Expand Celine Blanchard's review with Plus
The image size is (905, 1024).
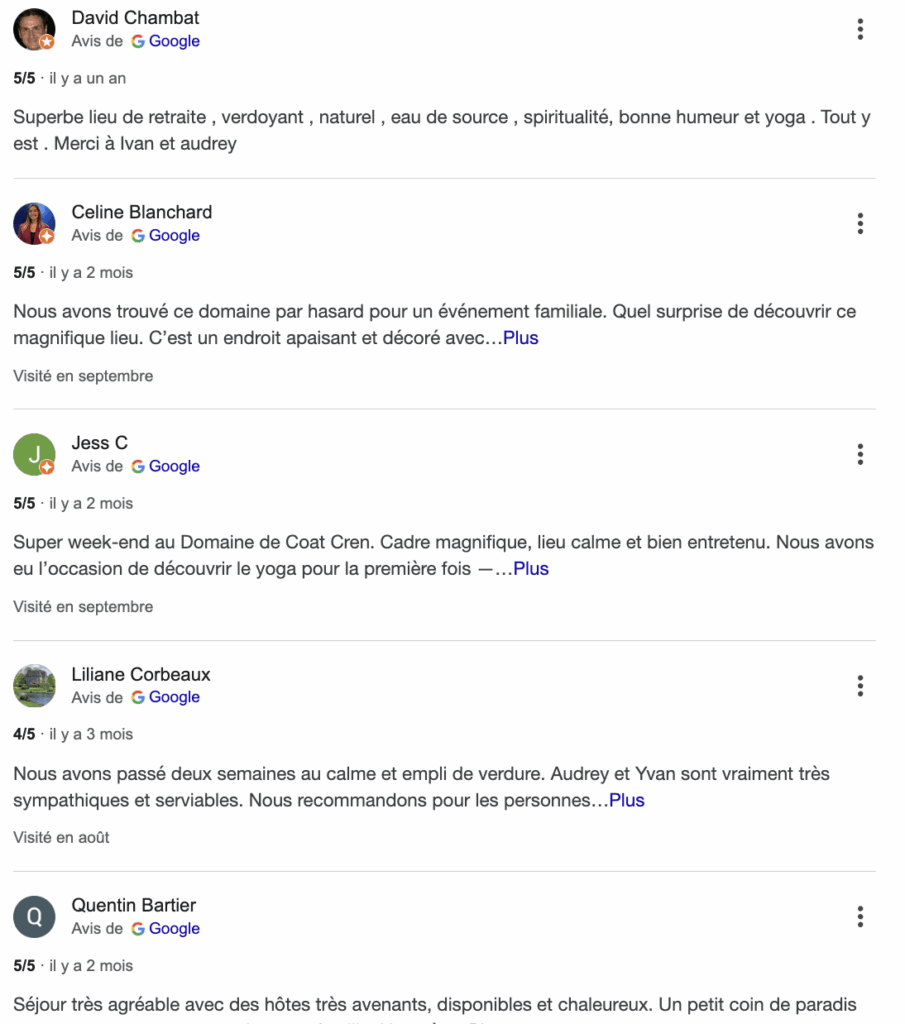pos(521,338)
